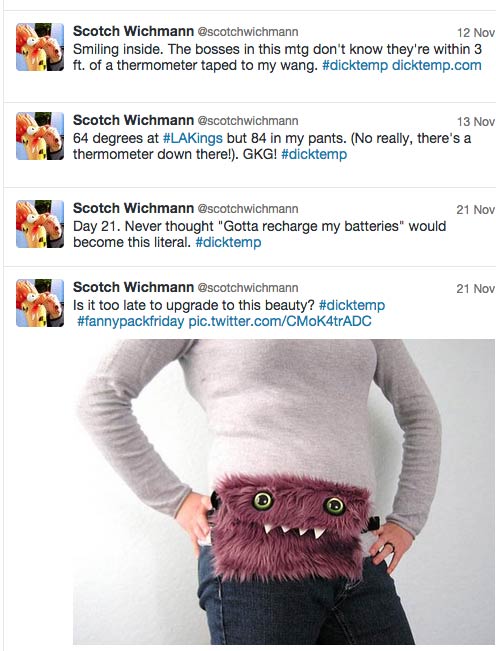The width and height of the screenshot is (496, 651).
Task: Click @scotchwichmann handle in 13 Nov tweet
Action: click(248, 121)
